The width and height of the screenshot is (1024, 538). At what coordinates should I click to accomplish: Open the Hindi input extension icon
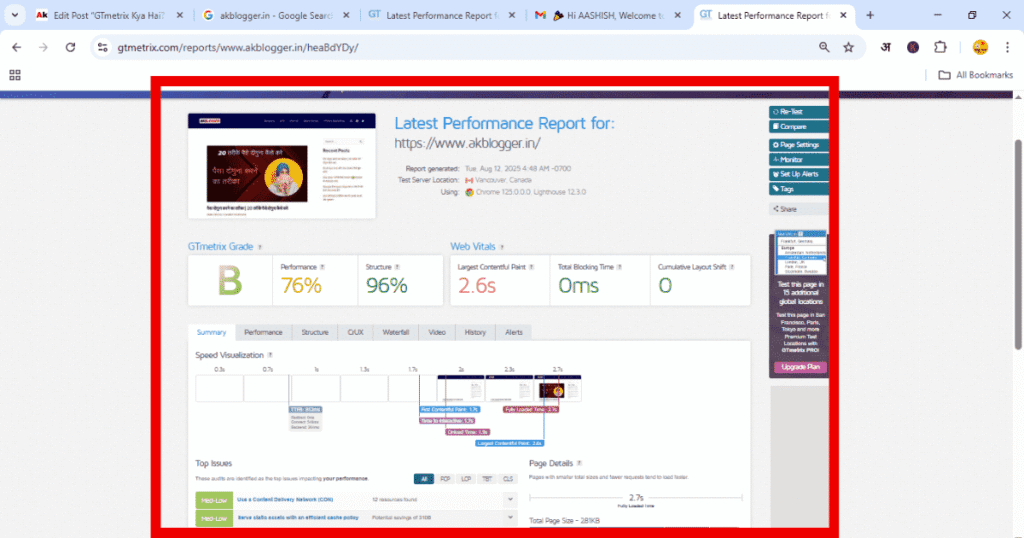[886, 47]
